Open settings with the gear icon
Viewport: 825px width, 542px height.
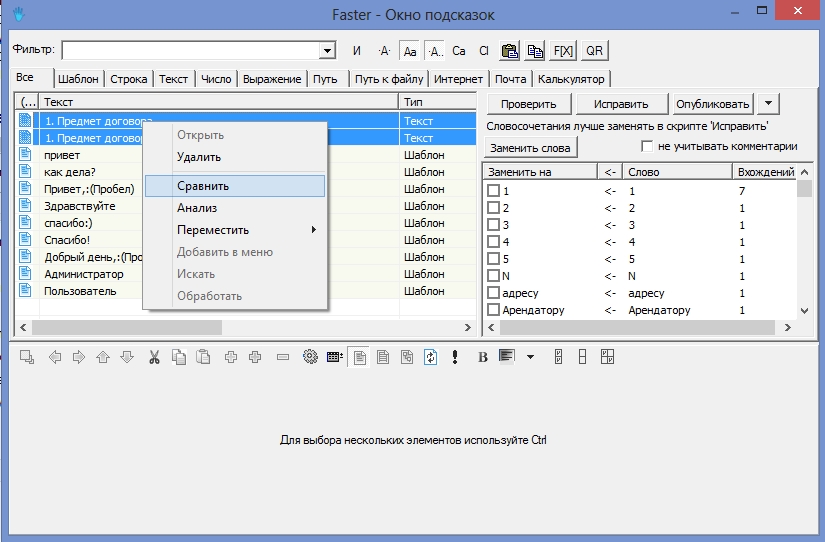pyautogui.click(x=310, y=357)
